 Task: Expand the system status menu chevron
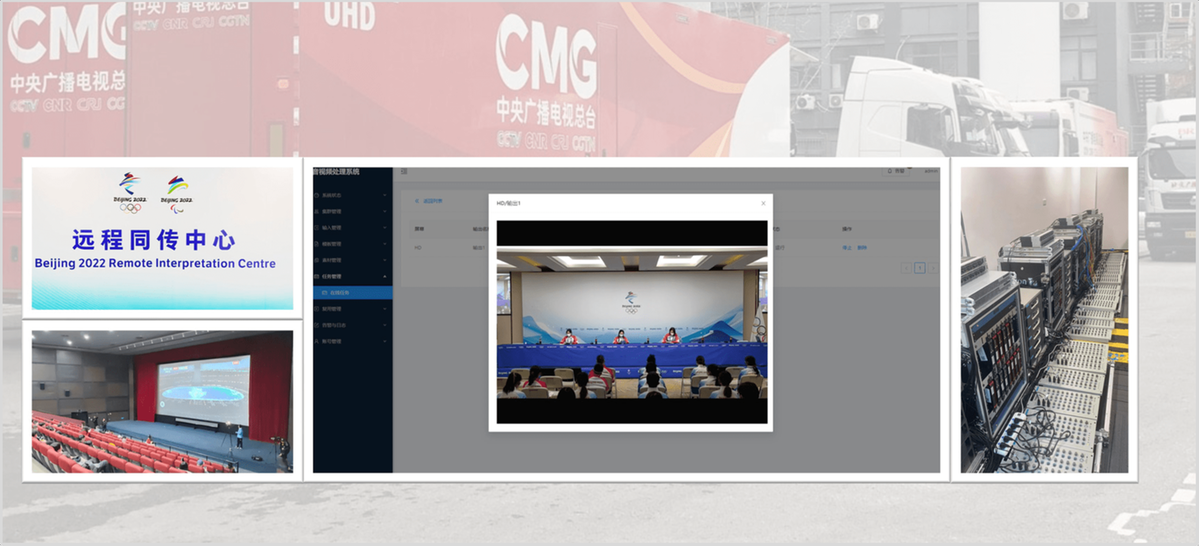[x=385, y=196]
